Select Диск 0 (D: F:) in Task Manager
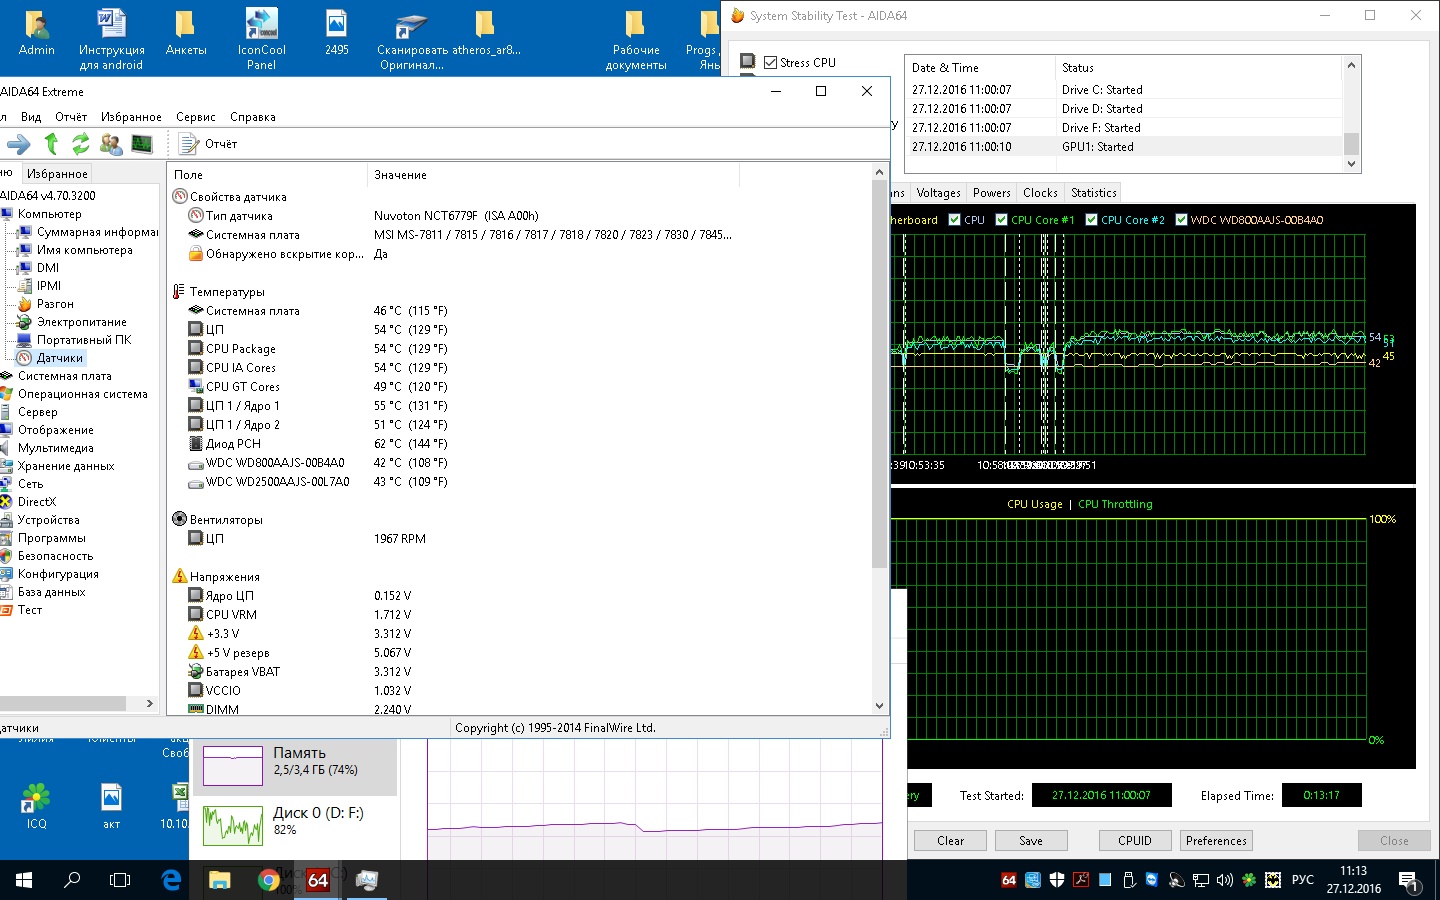This screenshot has height=900, width=1440. click(295, 825)
